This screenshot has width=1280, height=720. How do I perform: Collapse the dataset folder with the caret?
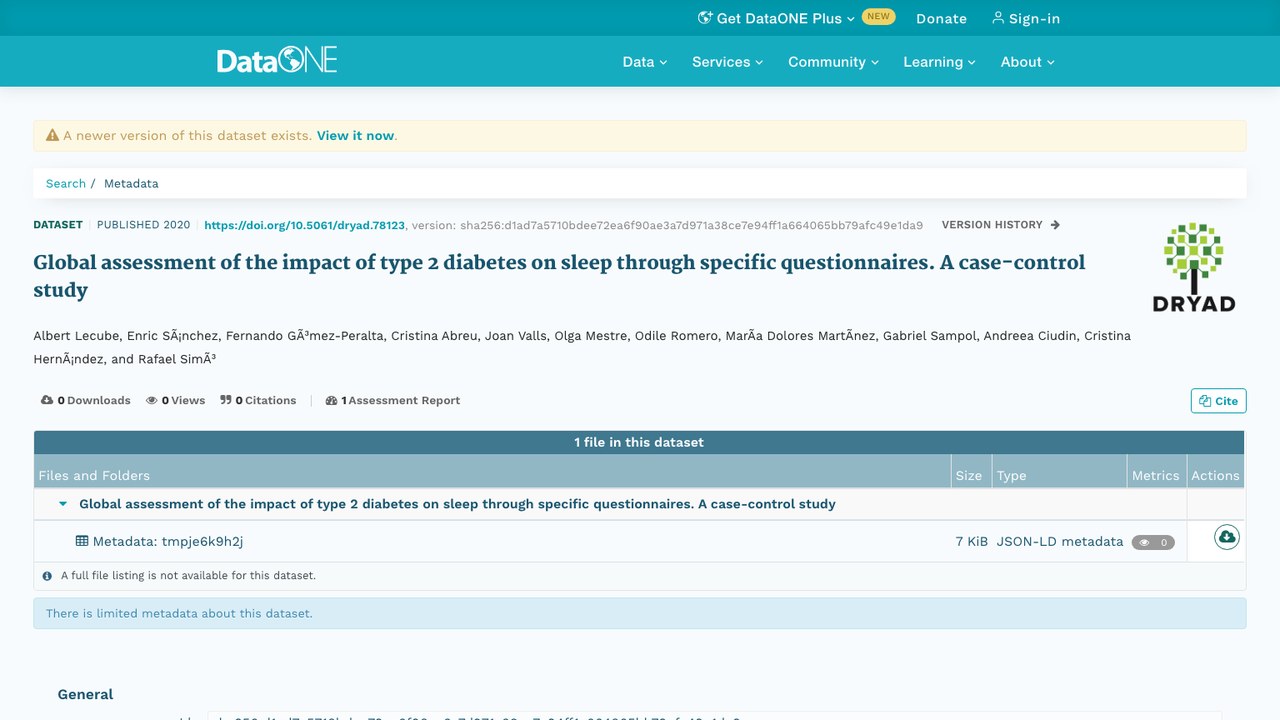point(63,504)
